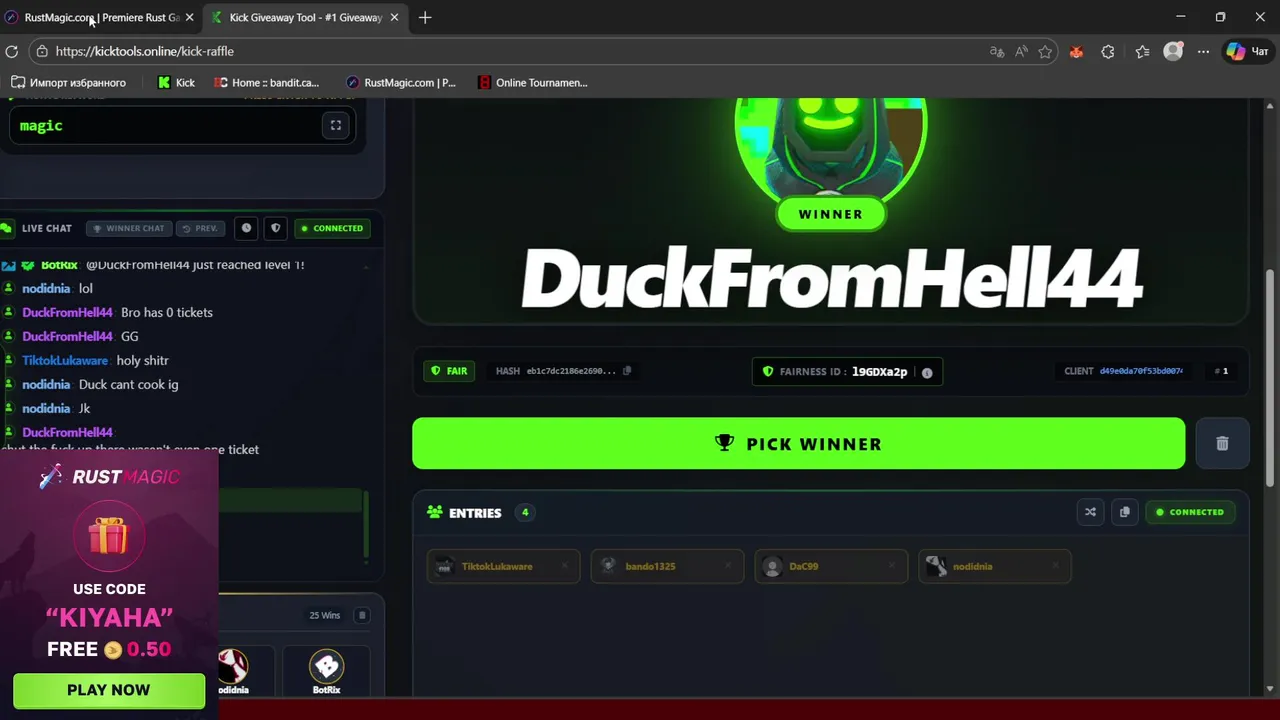Open the favorites list icon
The width and height of the screenshot is (1280, 720).
tap(1142, 51)
